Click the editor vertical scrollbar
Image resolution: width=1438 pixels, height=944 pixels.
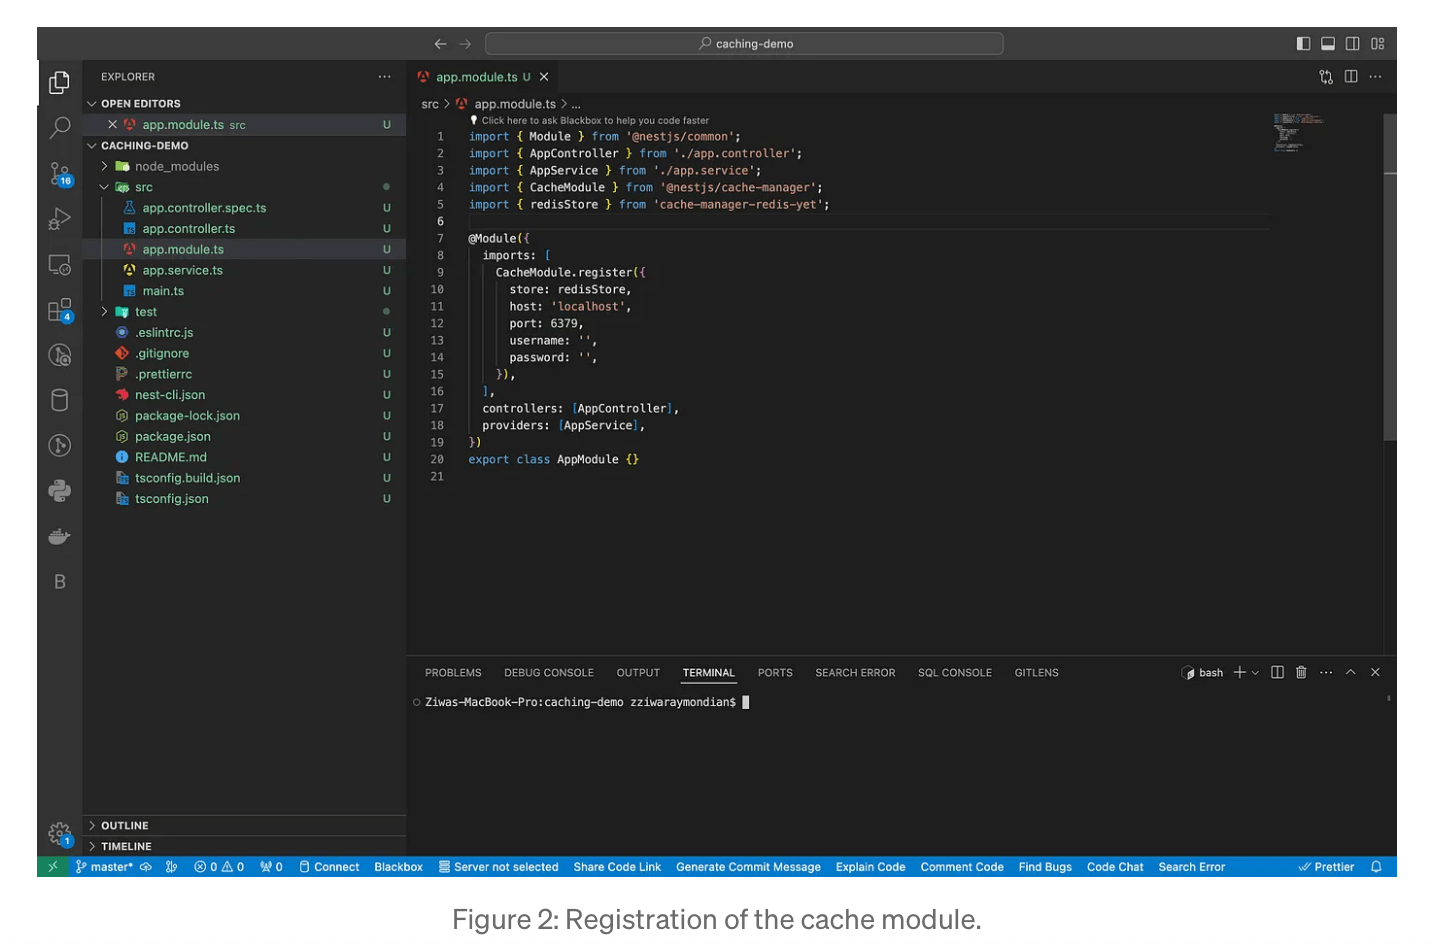(x=1390, y=277)
